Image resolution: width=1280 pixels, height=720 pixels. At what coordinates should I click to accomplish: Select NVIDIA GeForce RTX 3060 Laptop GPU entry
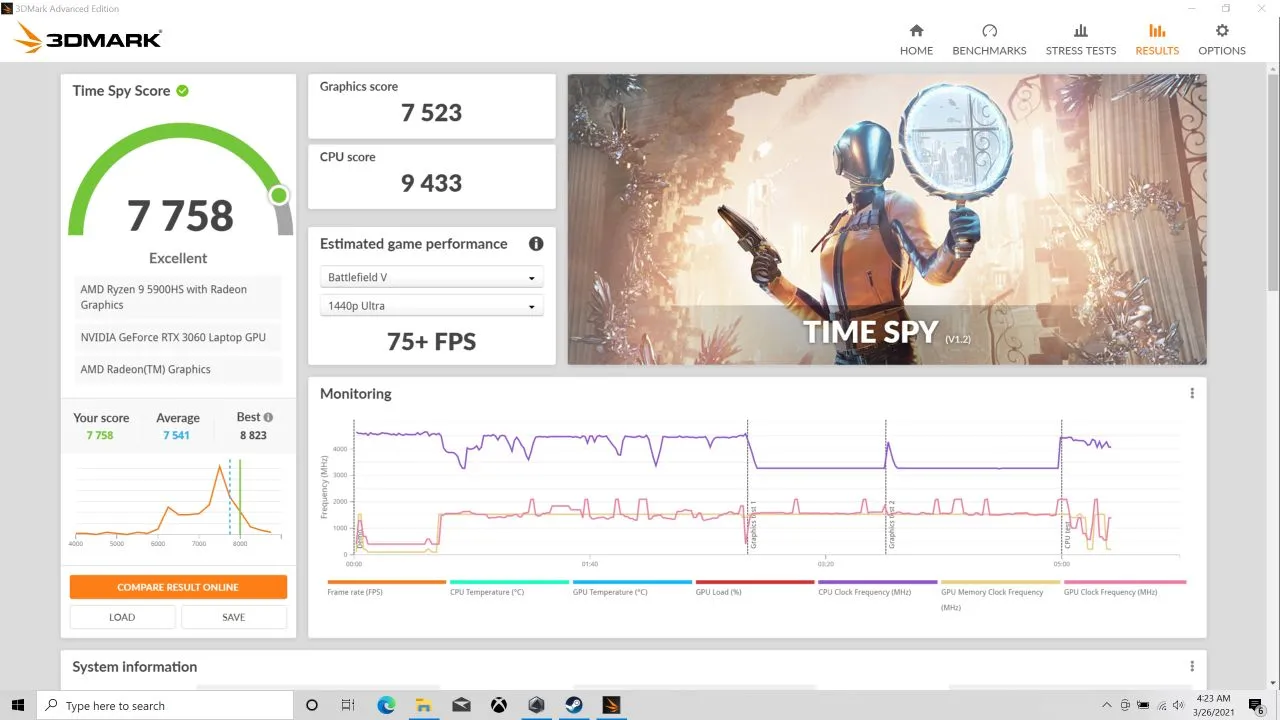[178, 337]
